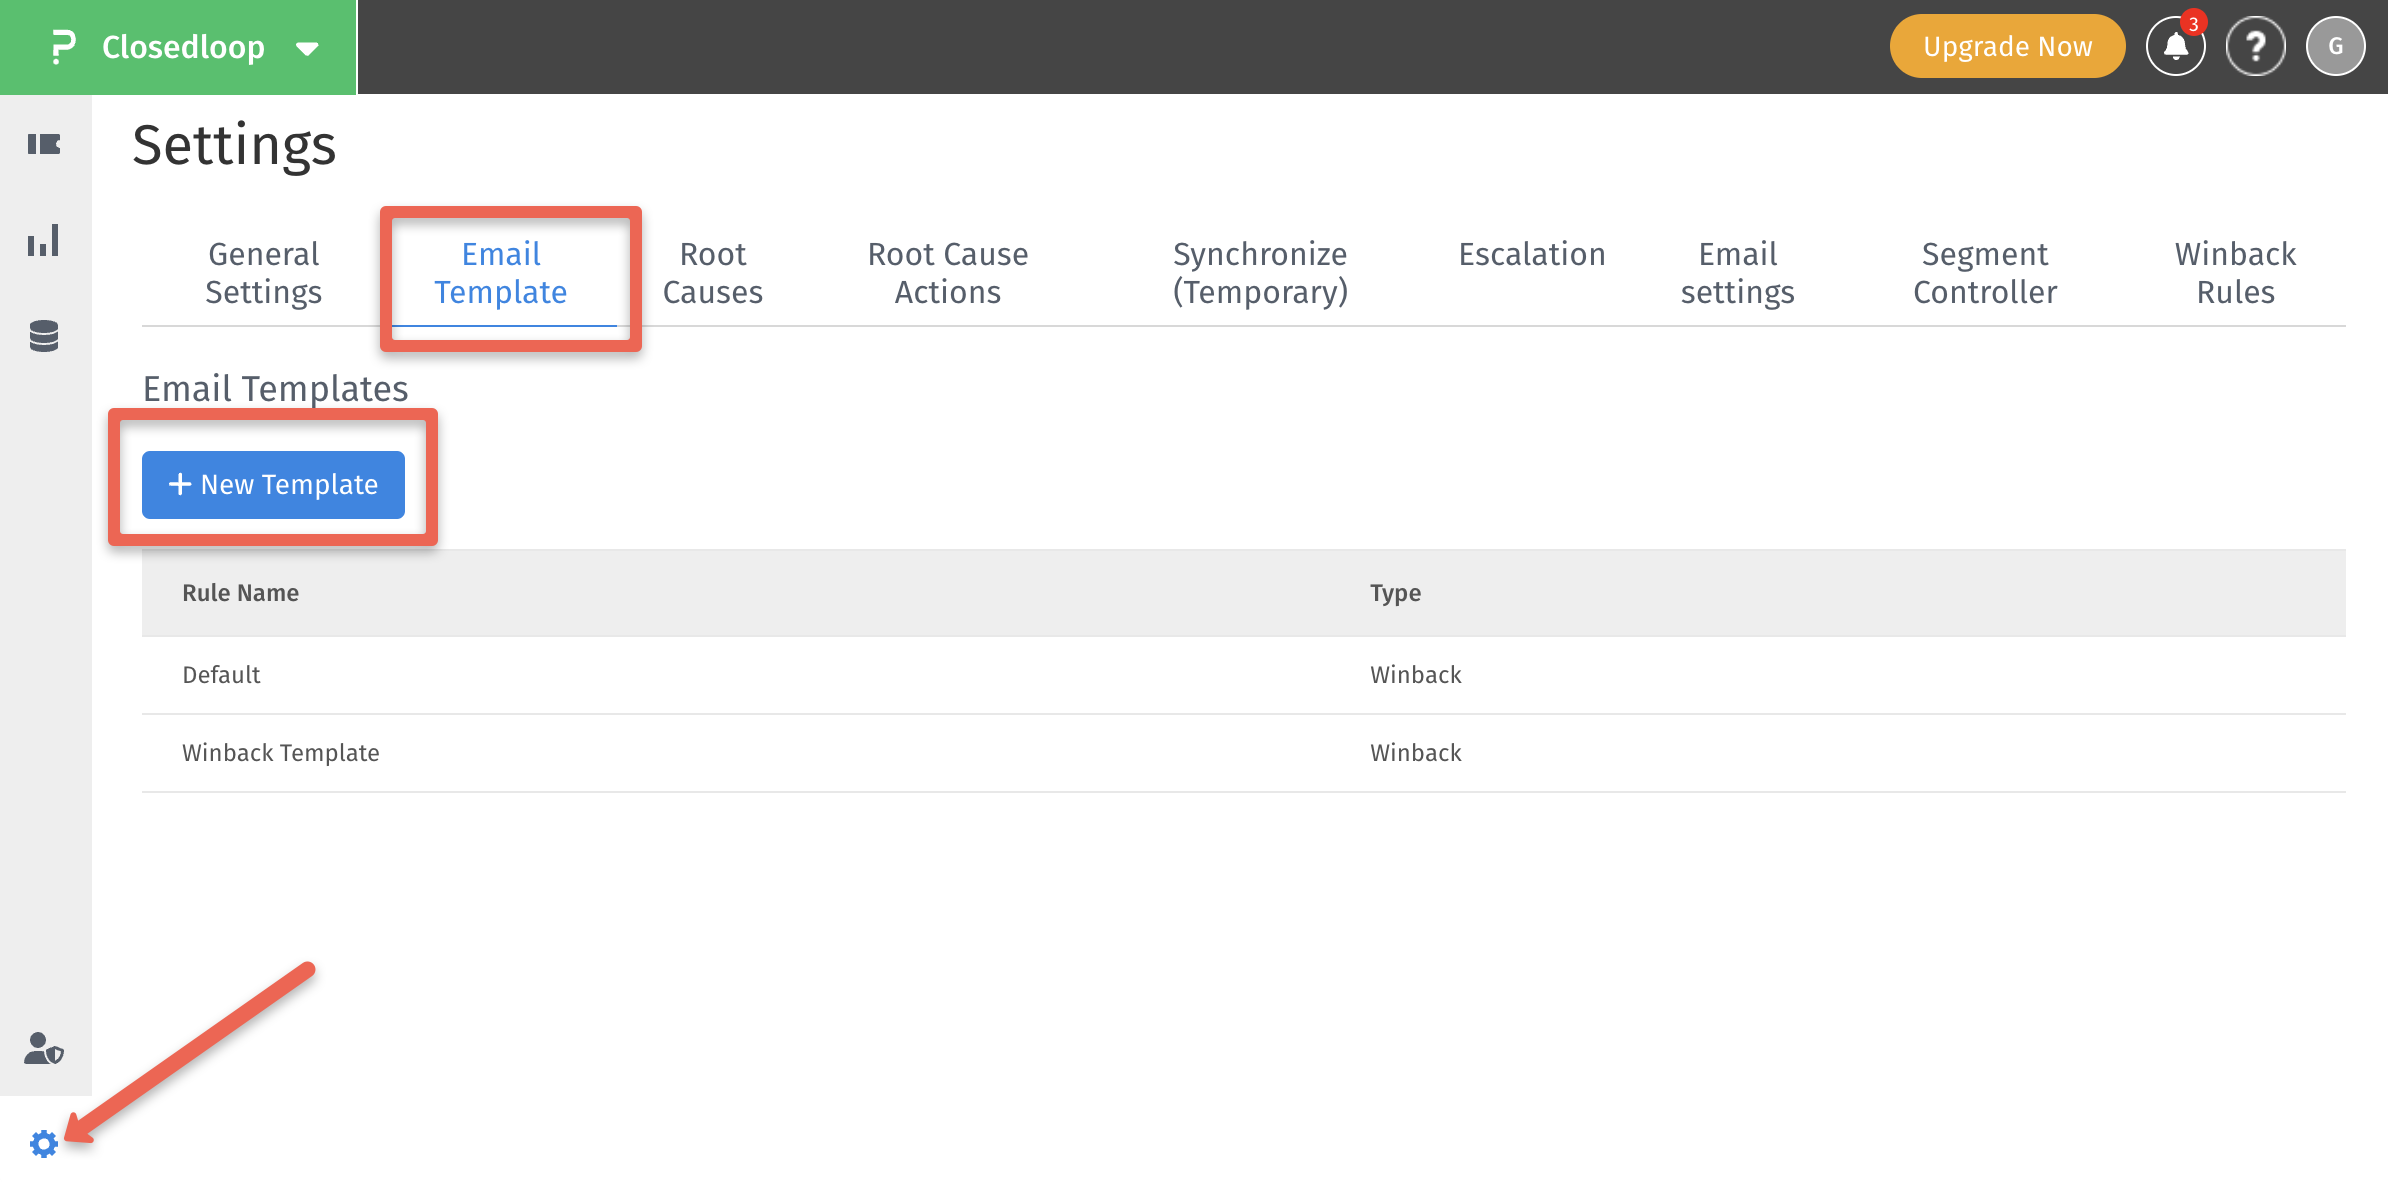2388x1182 pixels.
Task: Open the settings gear in sidebar
Action: (x=44, y=1143)
